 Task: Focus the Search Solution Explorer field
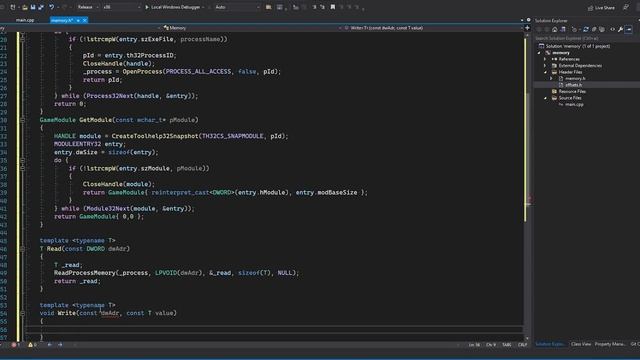[587, 38]
